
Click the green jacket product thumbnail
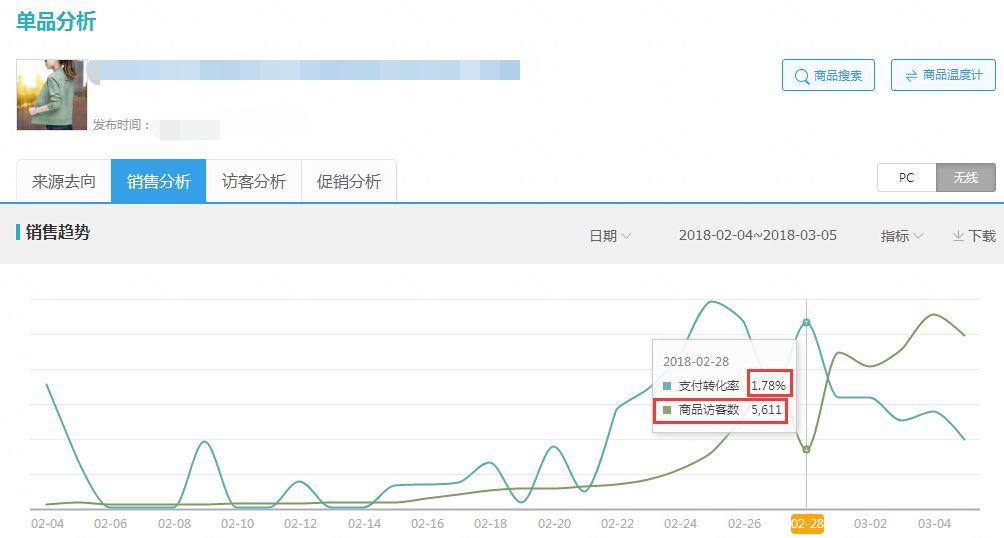[51, 95]
